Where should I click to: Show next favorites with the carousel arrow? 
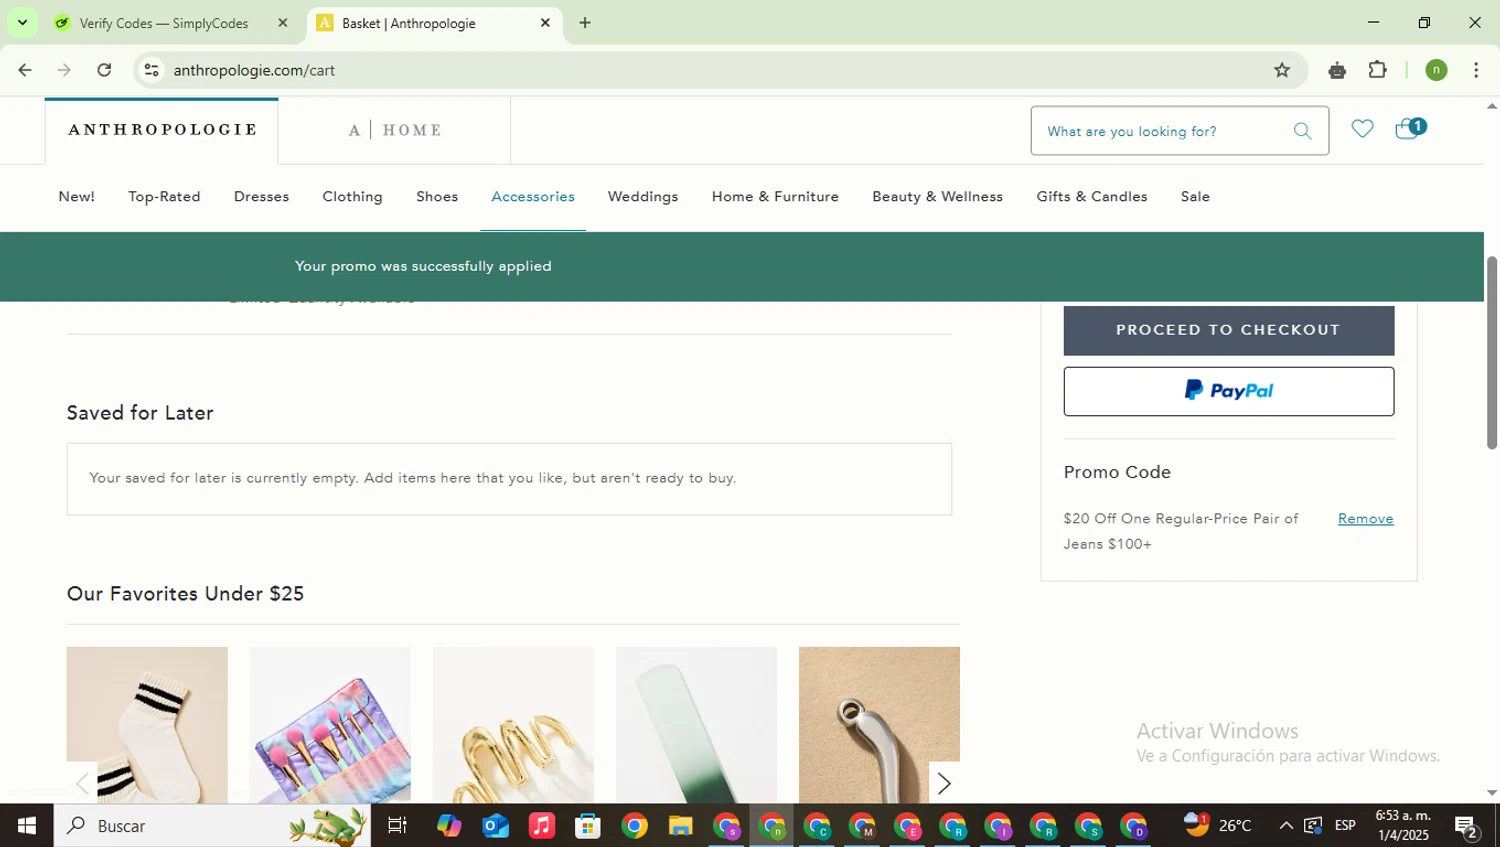(943, 783)
